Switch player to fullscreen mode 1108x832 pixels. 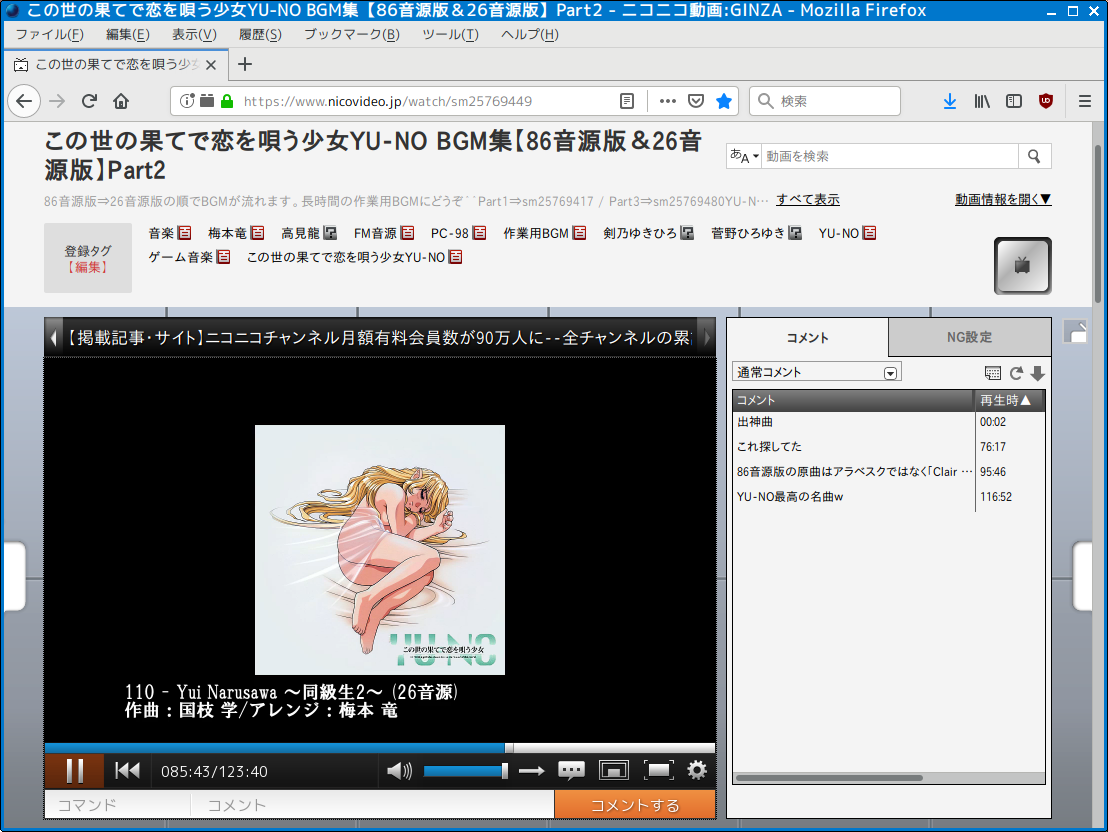(658, 770)
